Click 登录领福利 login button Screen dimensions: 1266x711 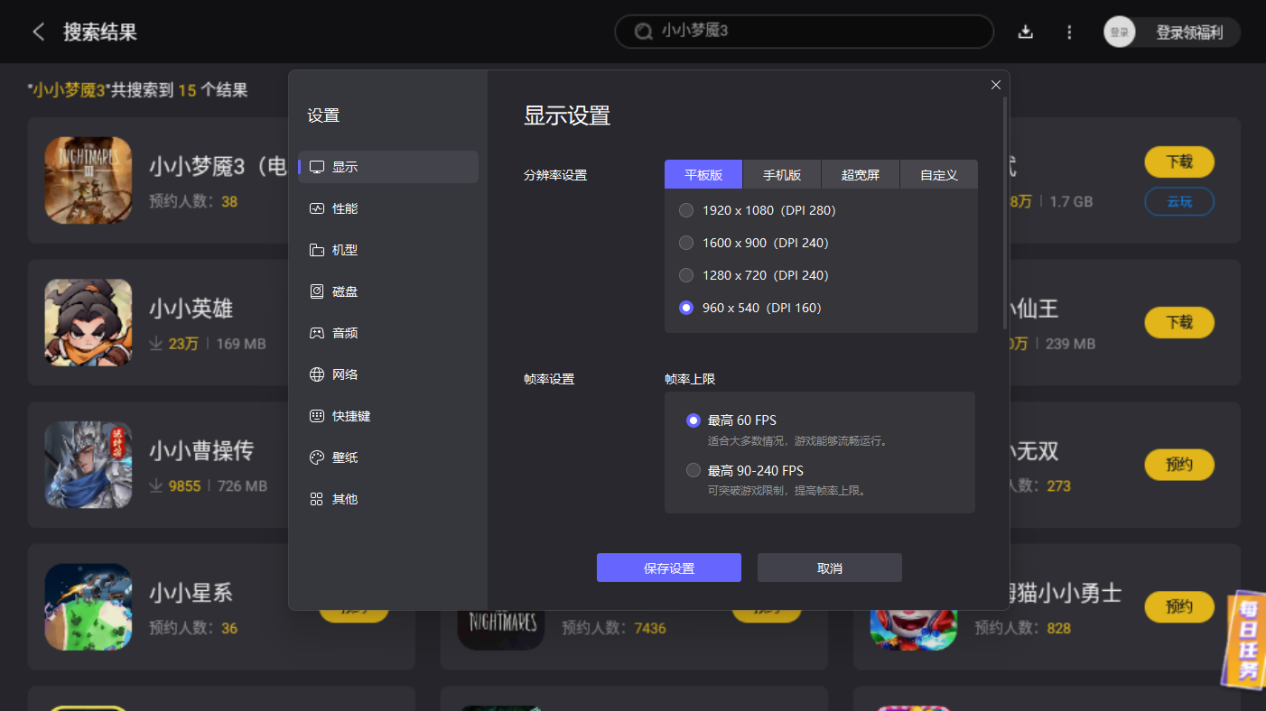click(1189, 32)
